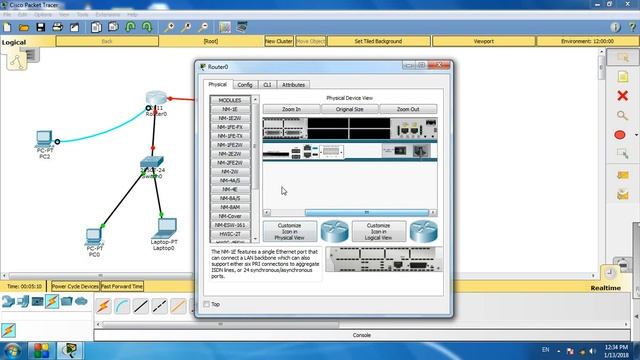Open the Custom Devices Dialog icon
This screenshot has width=640, height=360.
242,27
